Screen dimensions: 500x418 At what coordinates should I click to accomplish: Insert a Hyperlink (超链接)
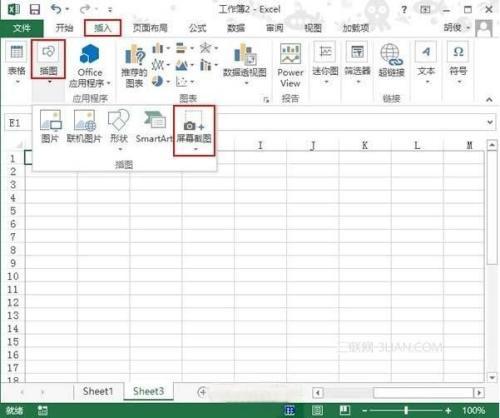tap(391, 61)
